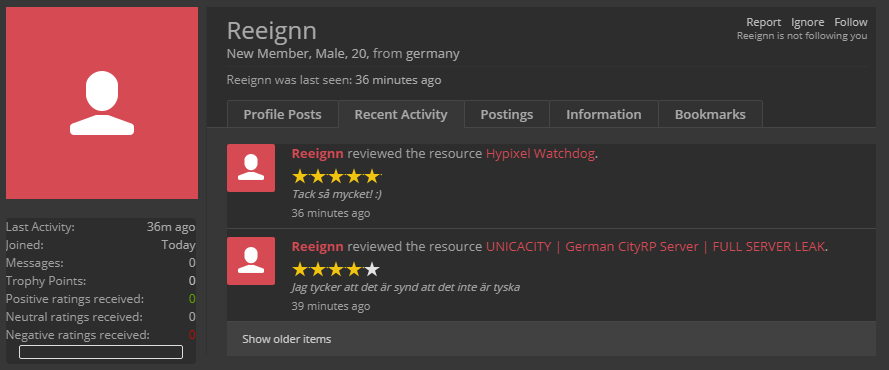Open UNICACITY German CityRP Server leak link
The height and width of the screenshot is (370, 889).
(x=655, y=246)
